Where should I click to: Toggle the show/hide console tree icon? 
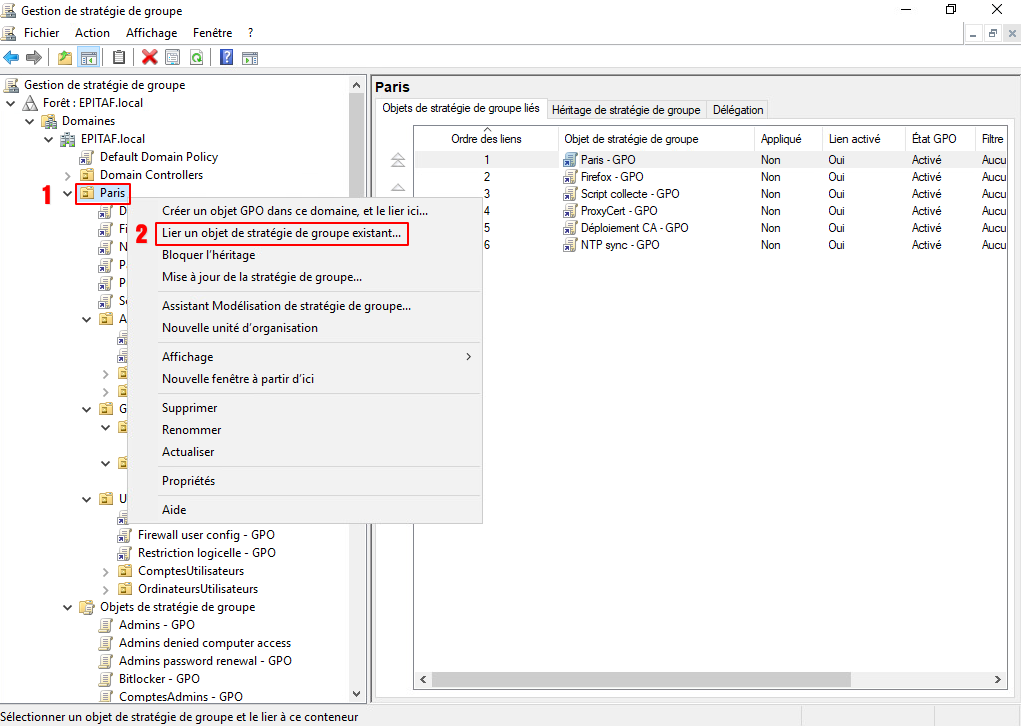pyautogui.click(x=88, y=57)
